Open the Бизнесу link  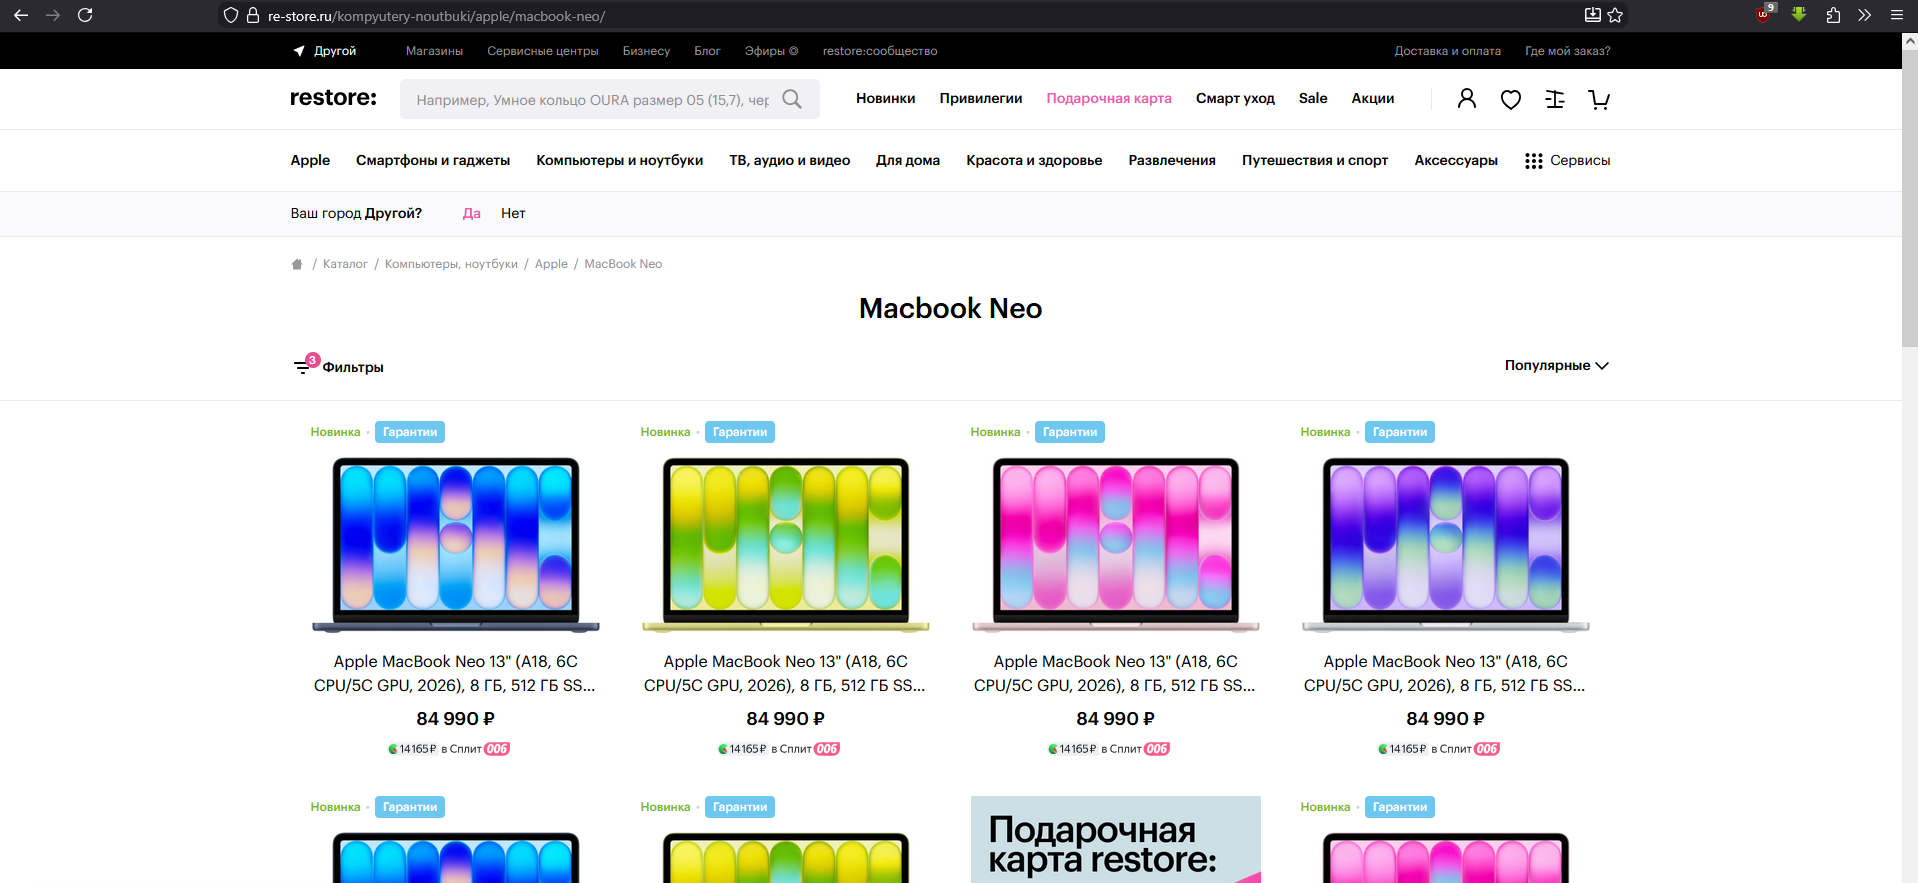pyautogui.click(x=647, y=51)
